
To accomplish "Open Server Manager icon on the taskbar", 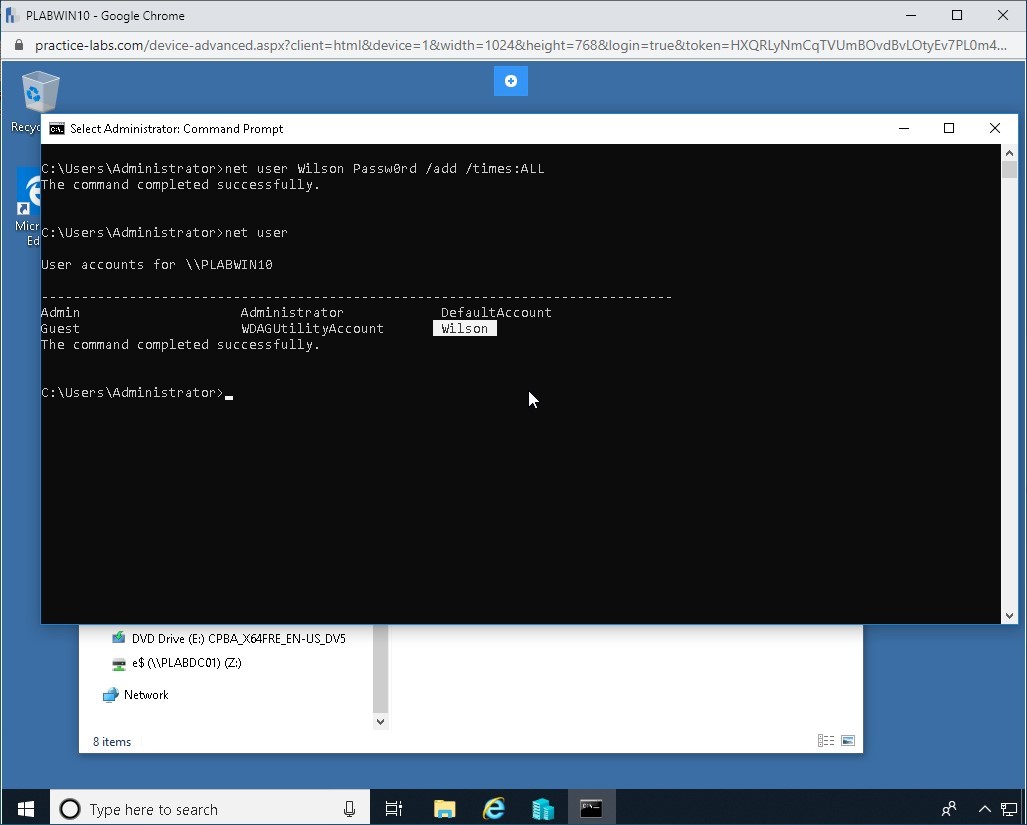I will 542,809.
